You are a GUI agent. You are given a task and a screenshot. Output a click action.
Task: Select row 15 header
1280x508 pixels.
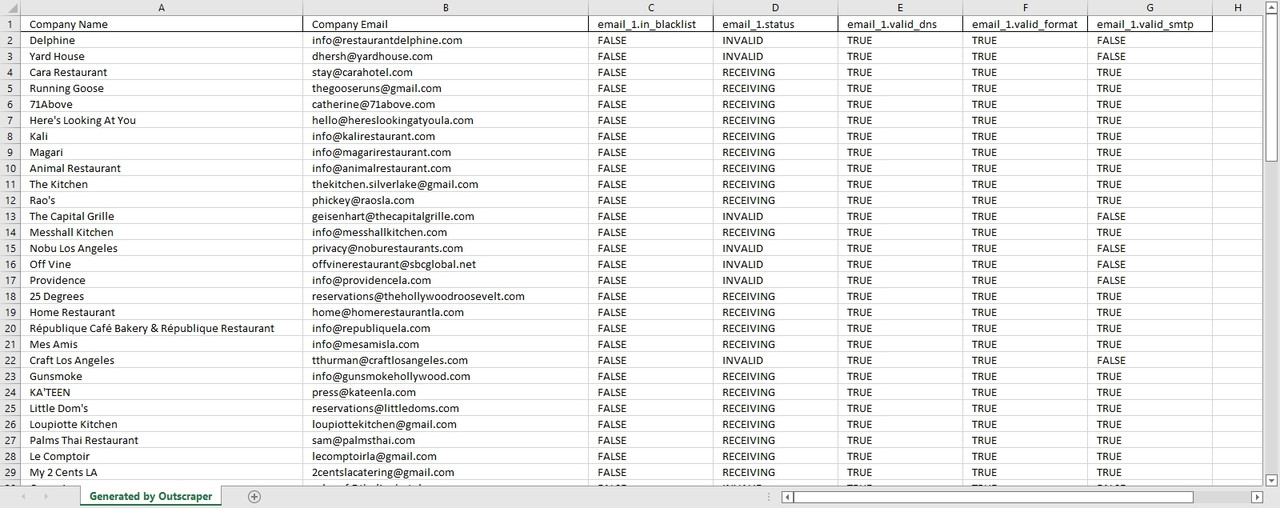(x=11, y=248)
